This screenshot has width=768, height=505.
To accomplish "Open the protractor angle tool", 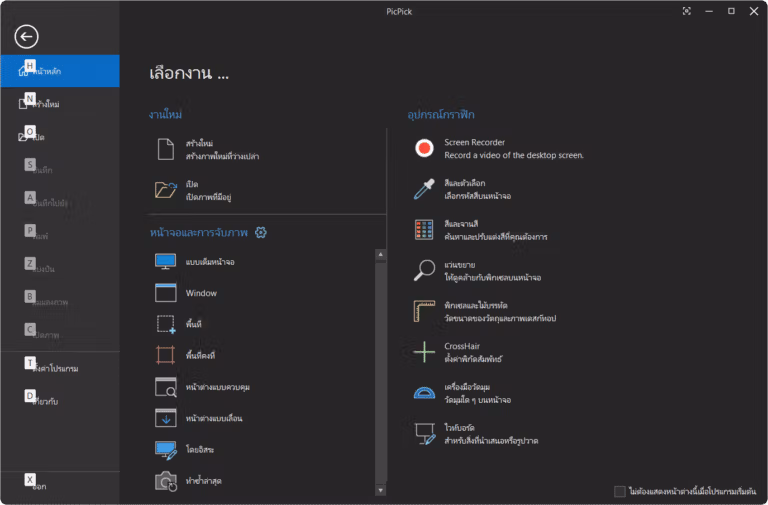I will (x=462, y=393).
